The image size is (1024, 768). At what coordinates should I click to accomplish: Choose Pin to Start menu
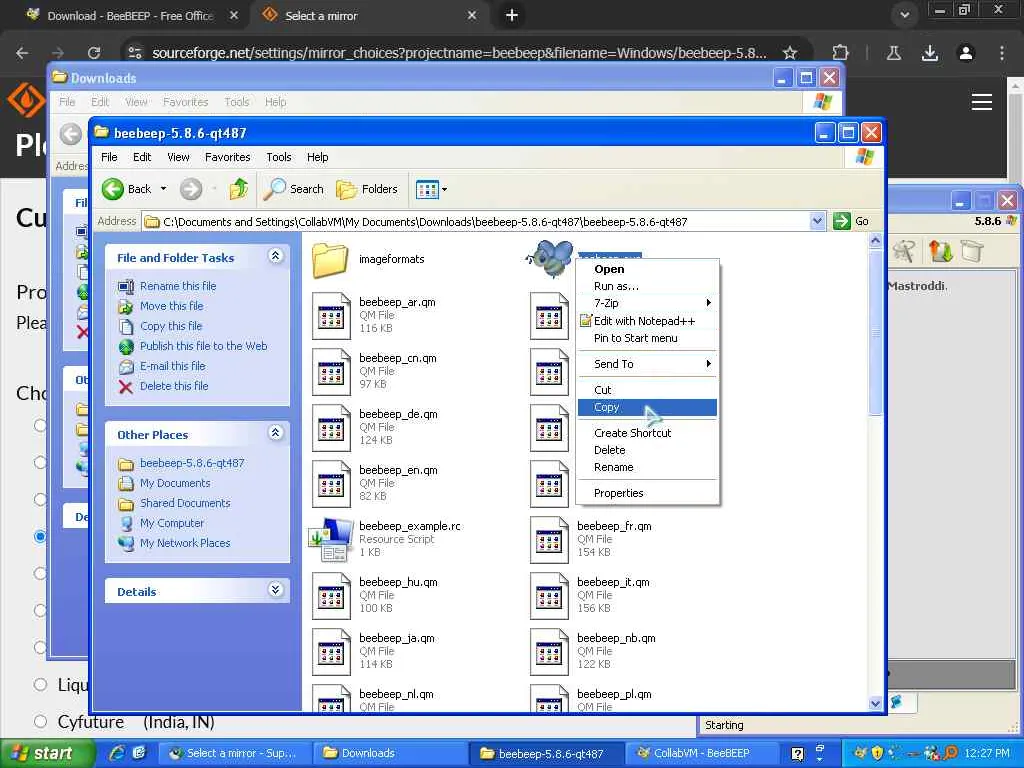pyautogui.click(x=647, y=338)
